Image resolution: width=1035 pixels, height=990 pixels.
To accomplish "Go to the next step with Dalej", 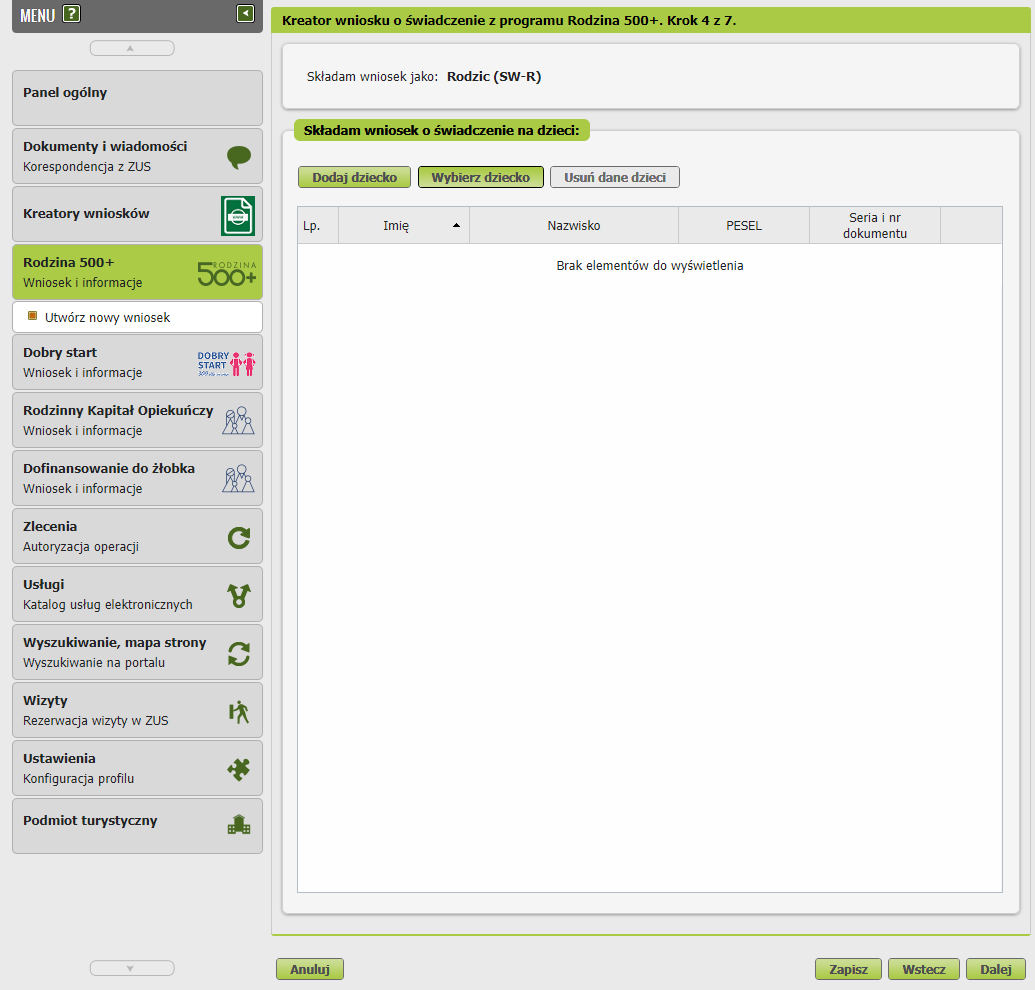I will pyautogui.click(x=995, y=969).
